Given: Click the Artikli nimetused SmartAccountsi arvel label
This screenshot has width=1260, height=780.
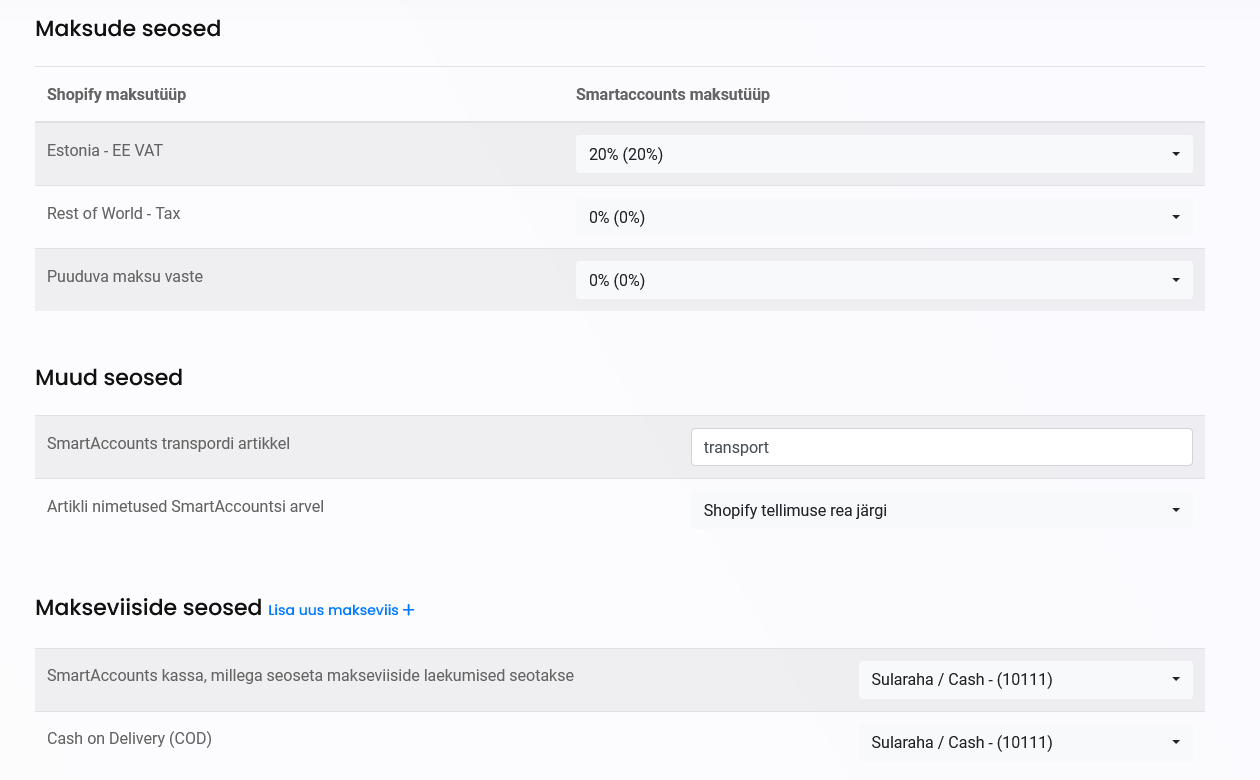Looking at the screenshot, I should 185,507.
